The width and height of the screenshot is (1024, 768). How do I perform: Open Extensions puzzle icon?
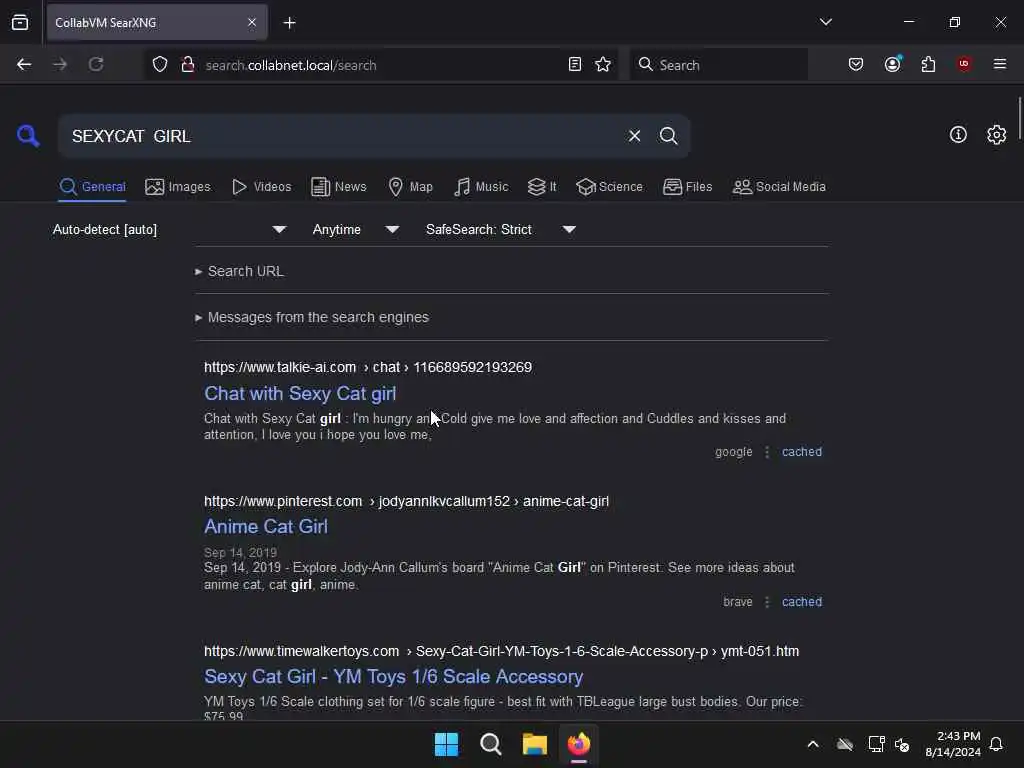pyautogui.click(x=928, y=64)
